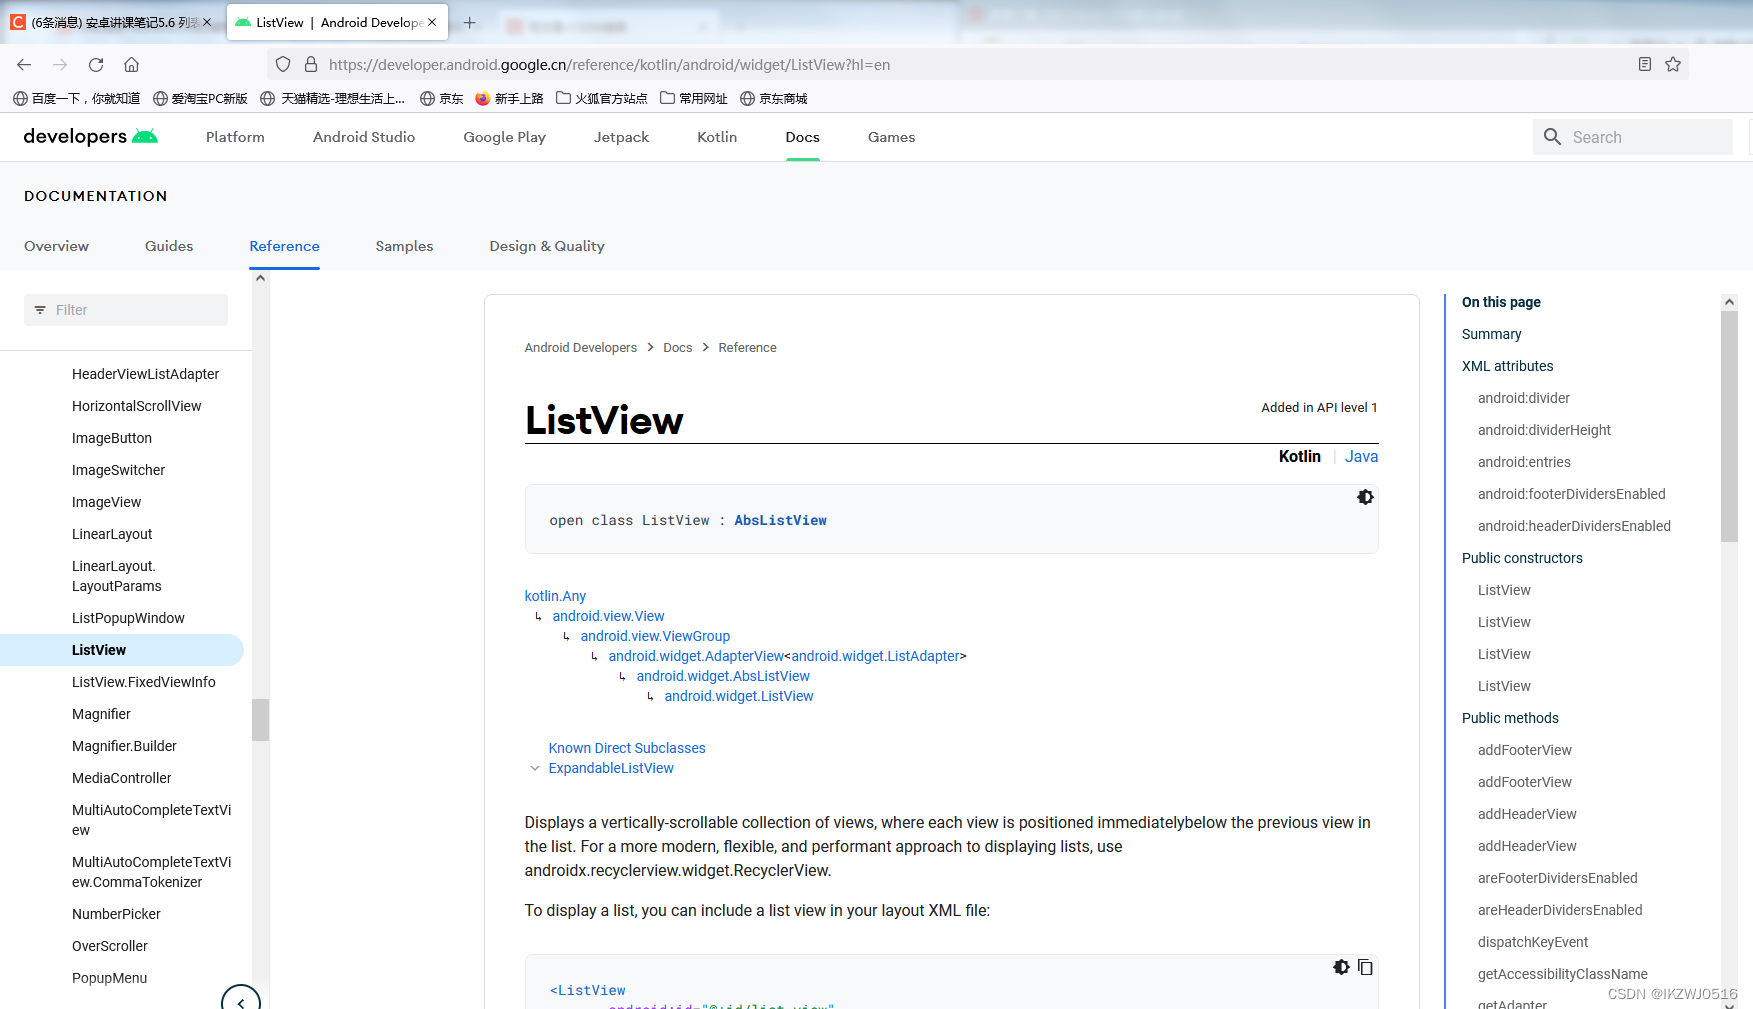The width and height of the screenshot is (1753, 1009).
Task: Jump to Public constructors section
Action: point(1522,558)
